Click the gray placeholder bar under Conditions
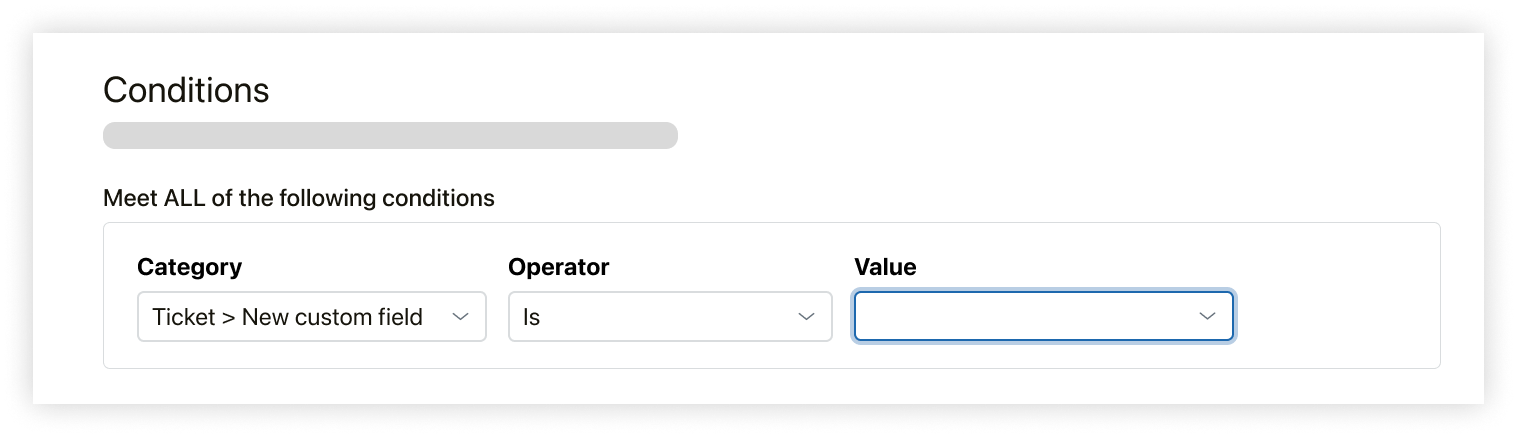1517x437 pixels. [x=390, y=136]
